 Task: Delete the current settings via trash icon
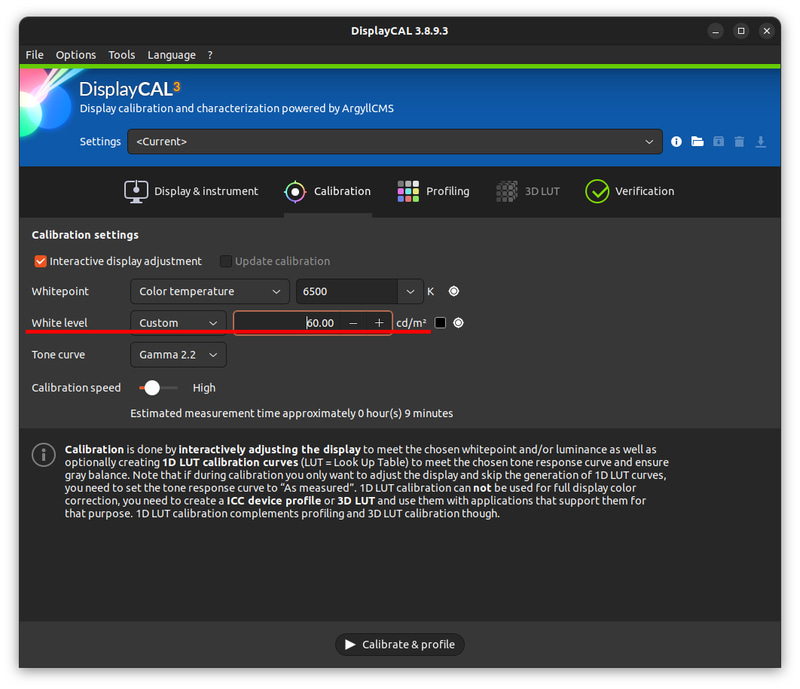(740, 141)
